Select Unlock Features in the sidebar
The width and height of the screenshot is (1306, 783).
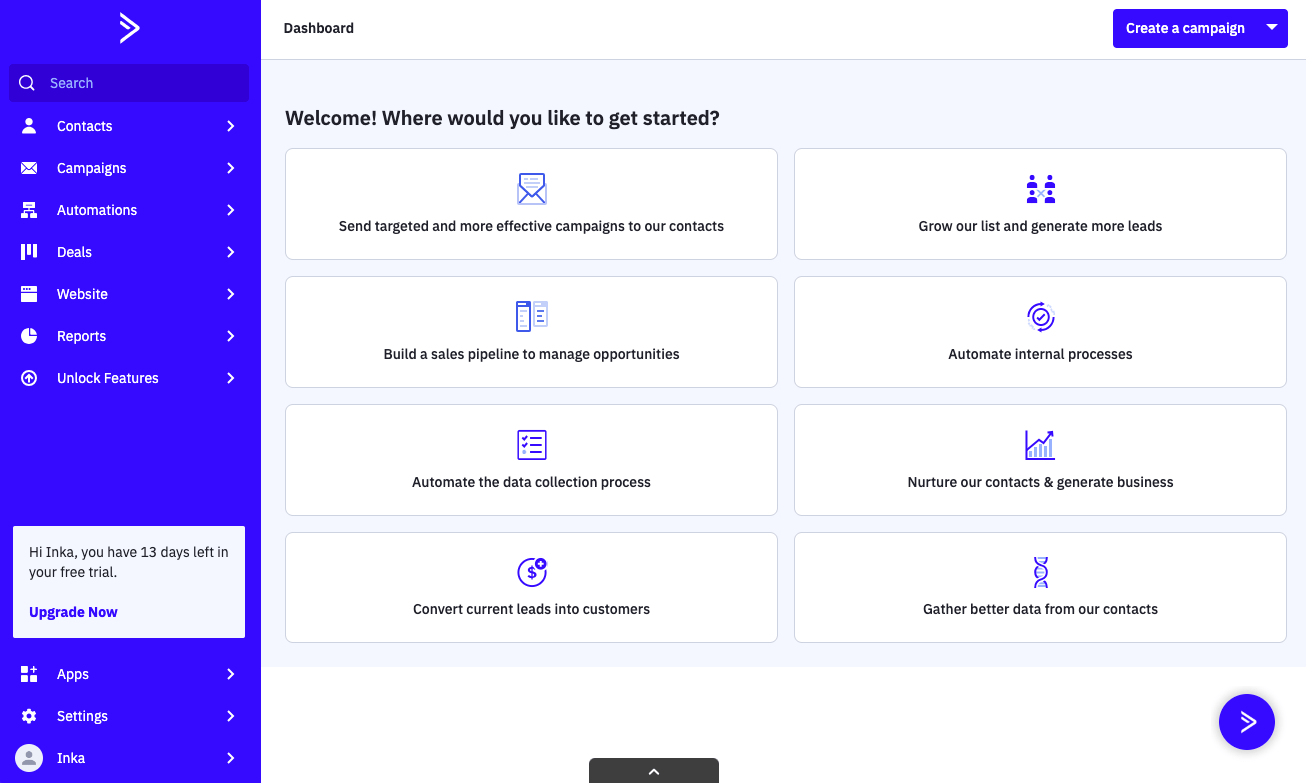tap(130, 378)
